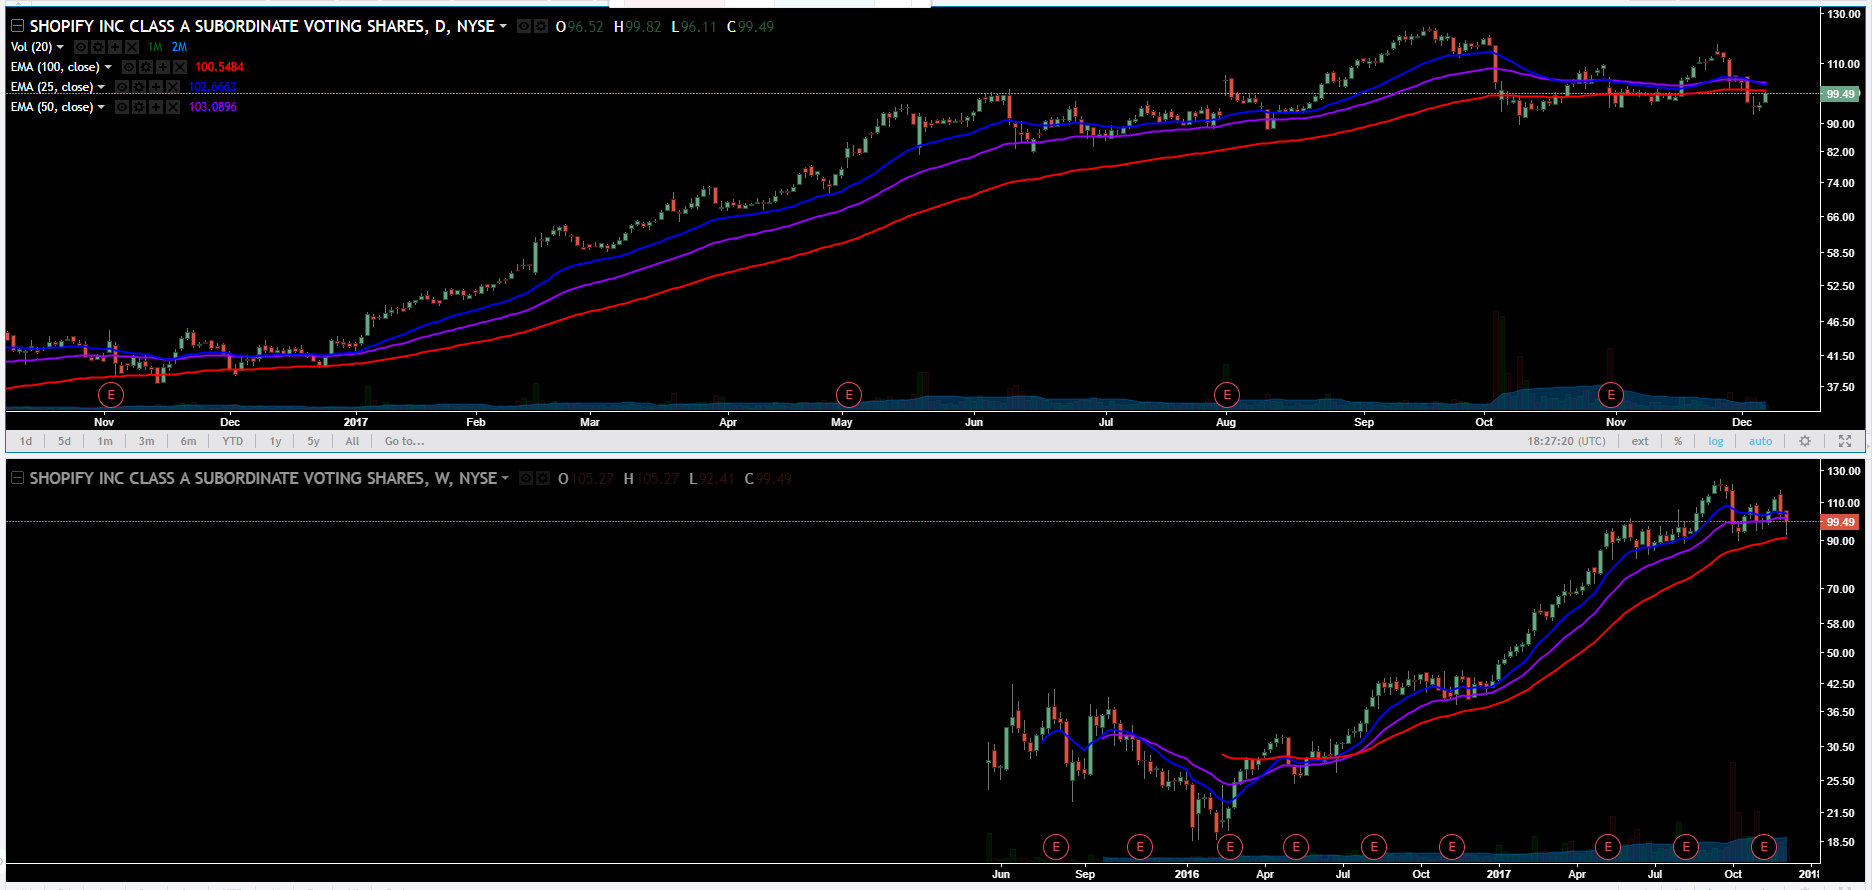Click the EMA (25) value 102.6663

coord(213,87)
